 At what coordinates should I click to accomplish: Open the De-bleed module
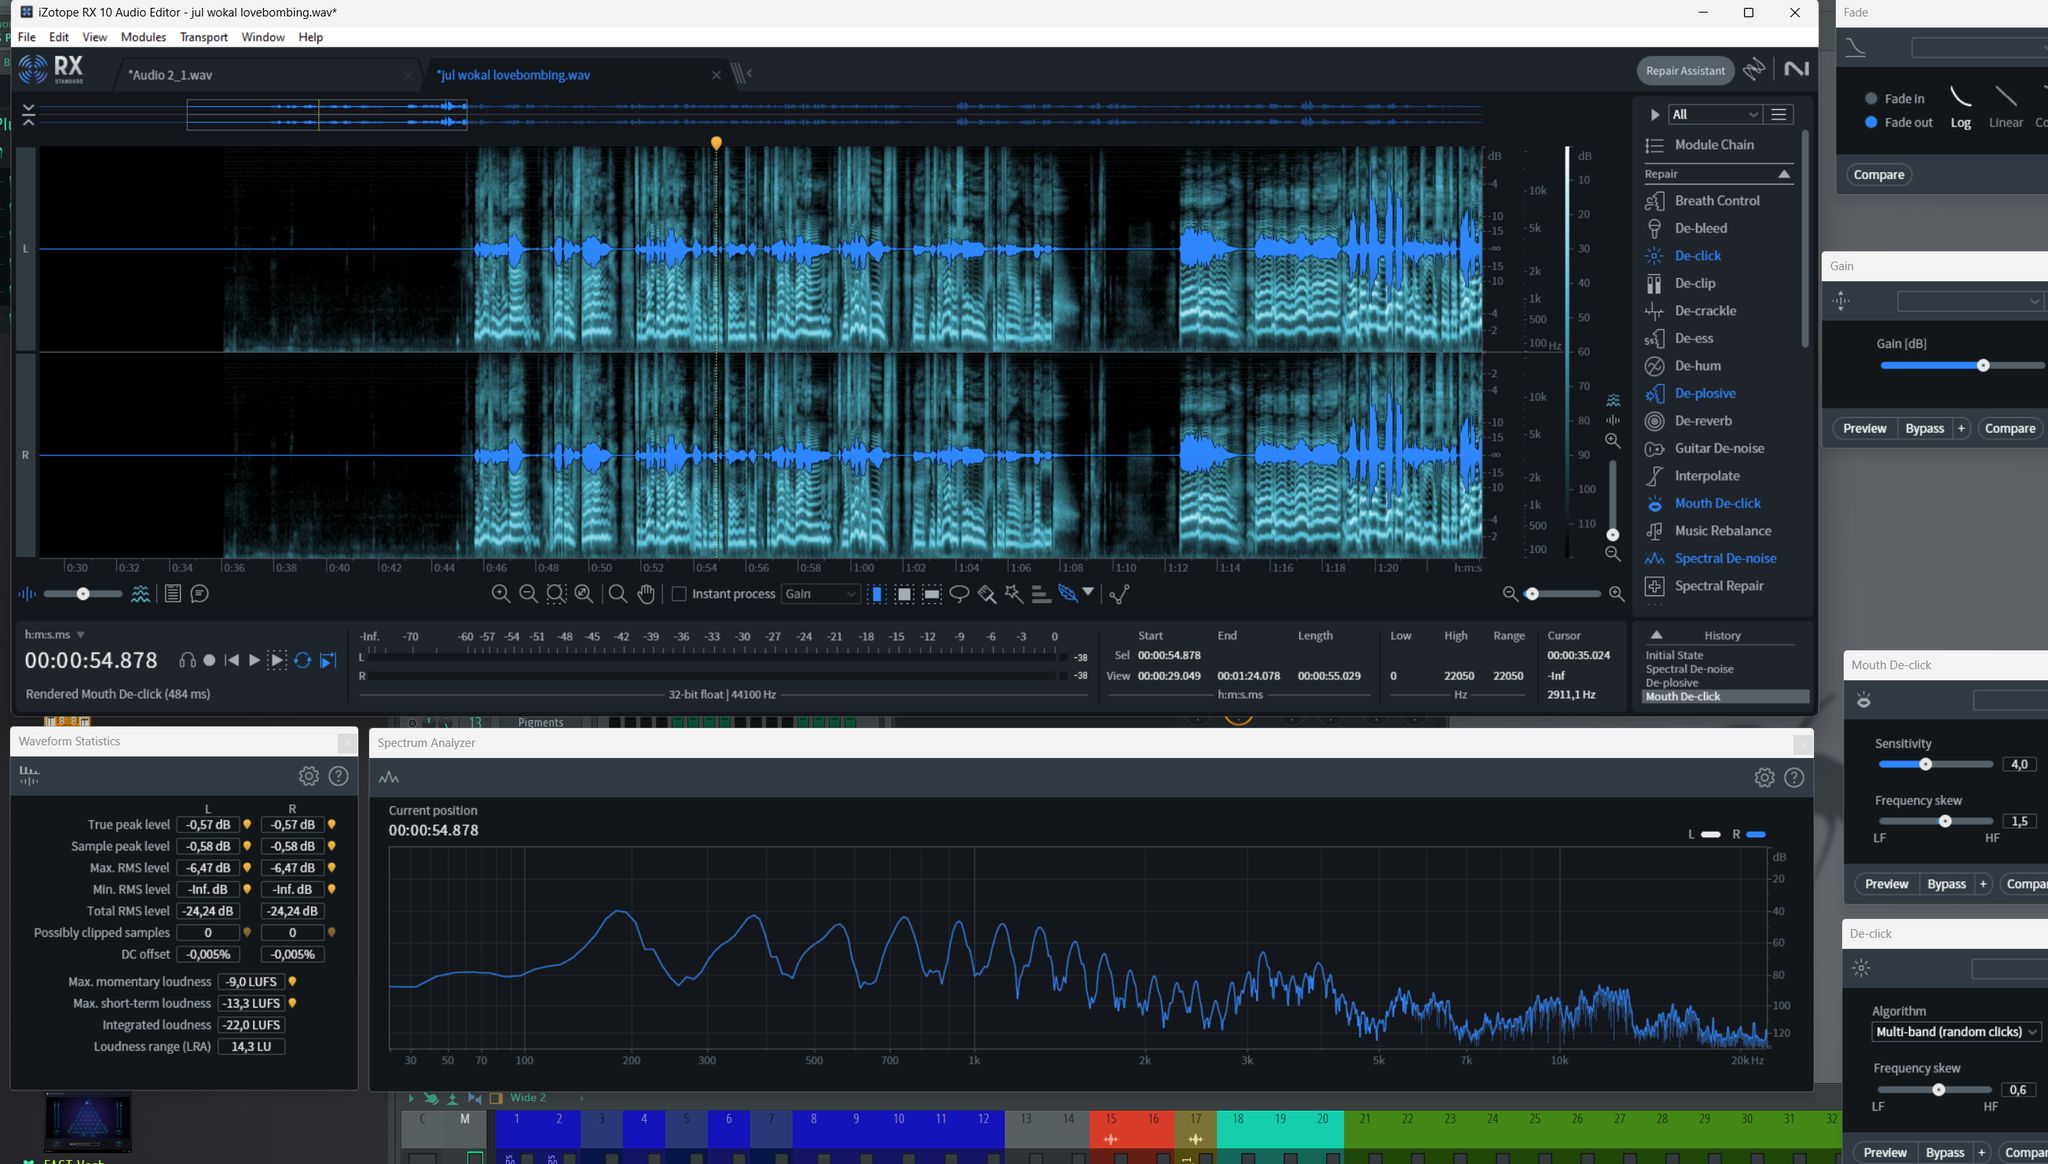point(1700,228)
